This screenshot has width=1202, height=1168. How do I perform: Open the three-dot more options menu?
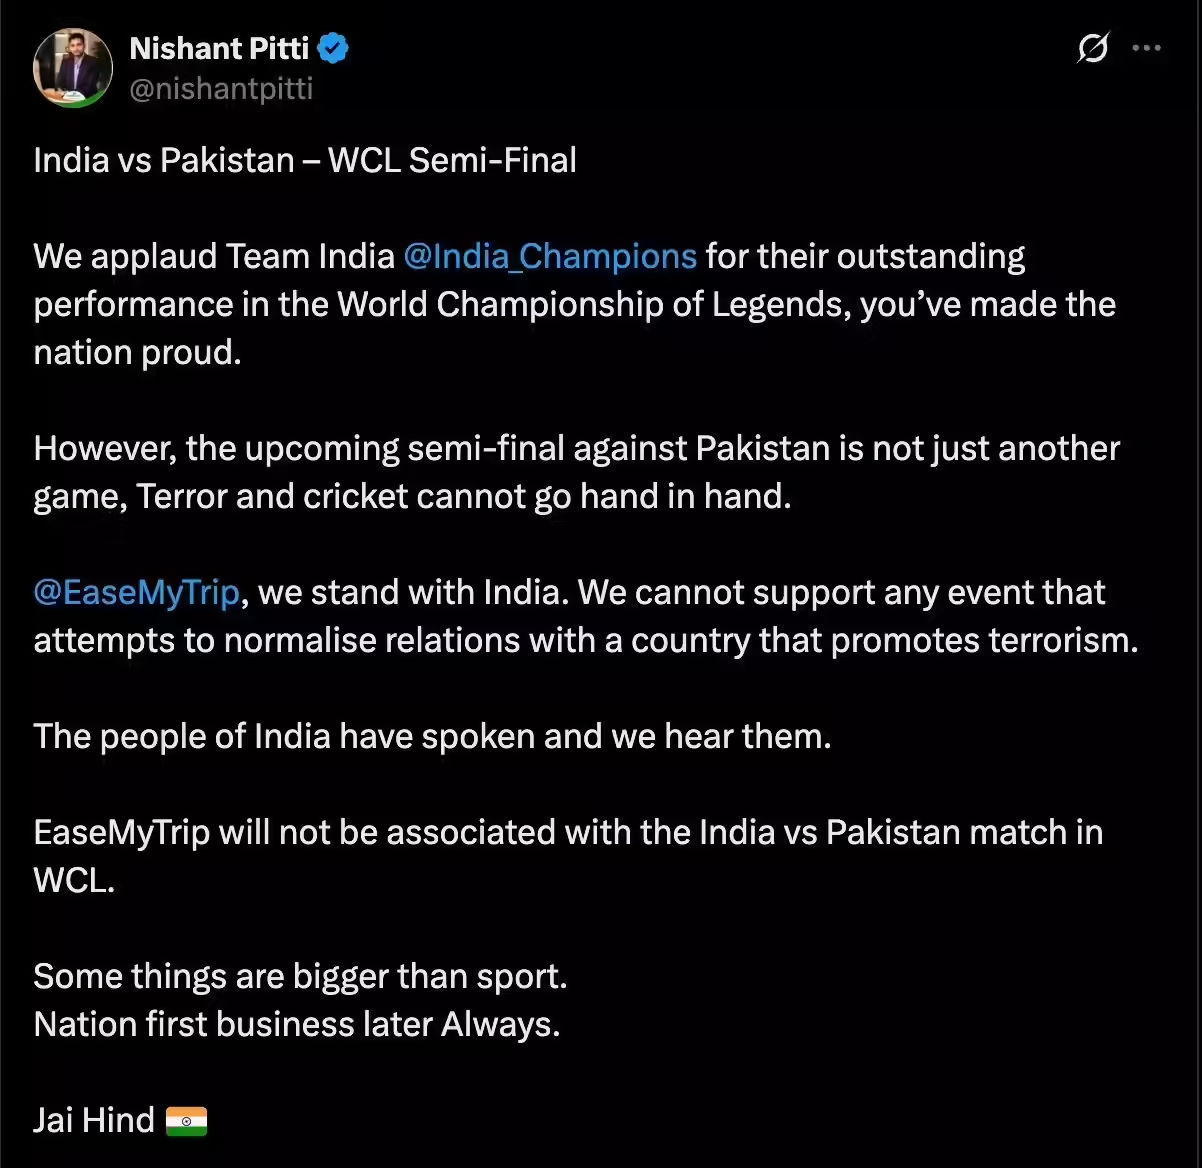pos(1146,47)
